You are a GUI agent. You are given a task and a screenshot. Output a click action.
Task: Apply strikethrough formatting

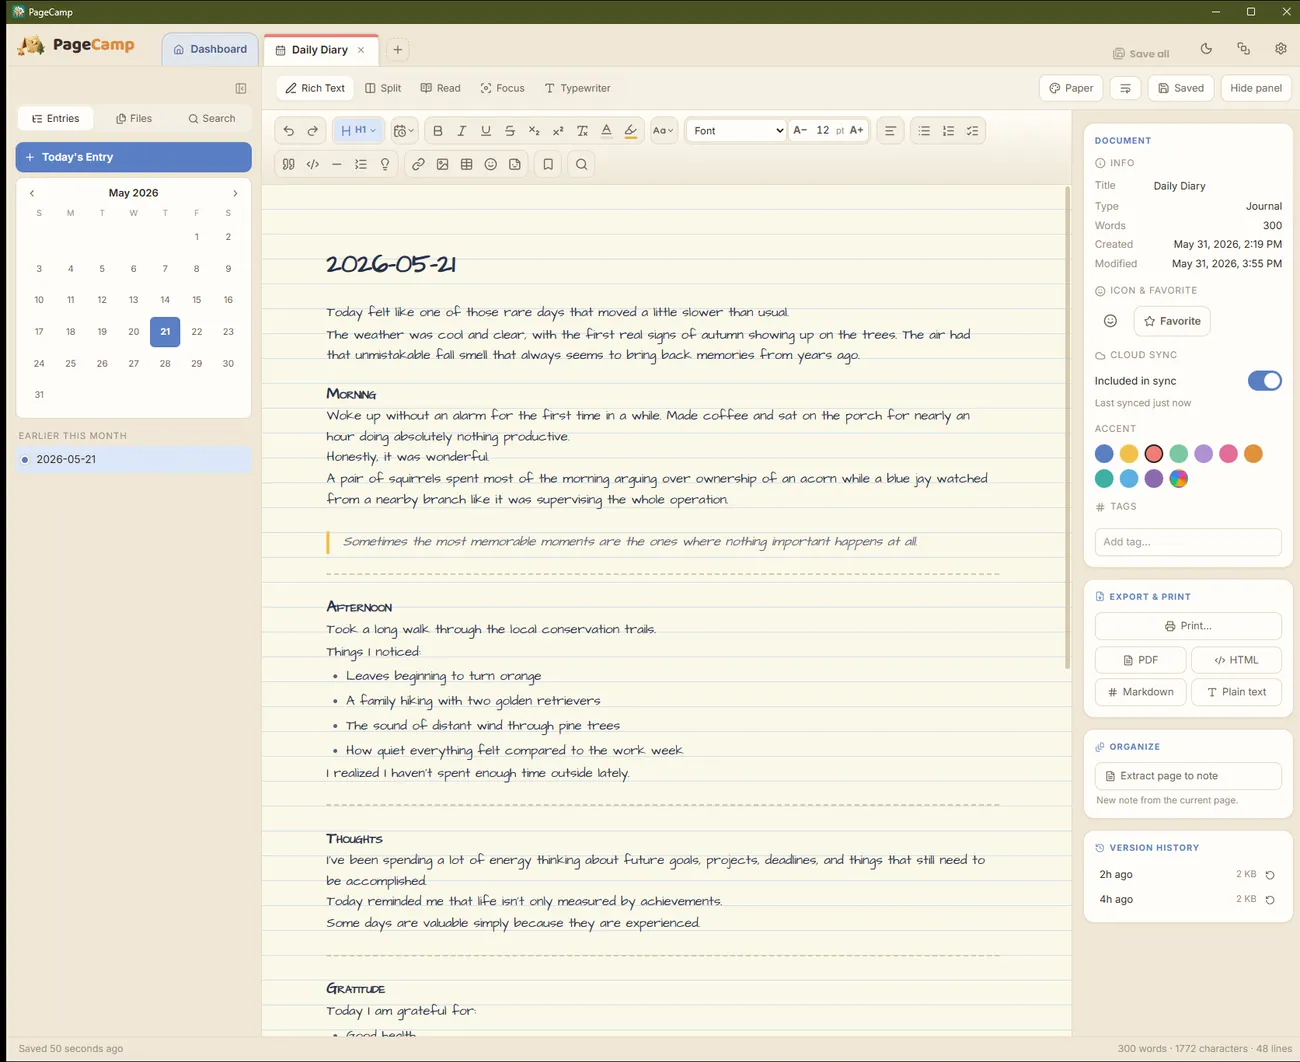click(x=510, y=131)
